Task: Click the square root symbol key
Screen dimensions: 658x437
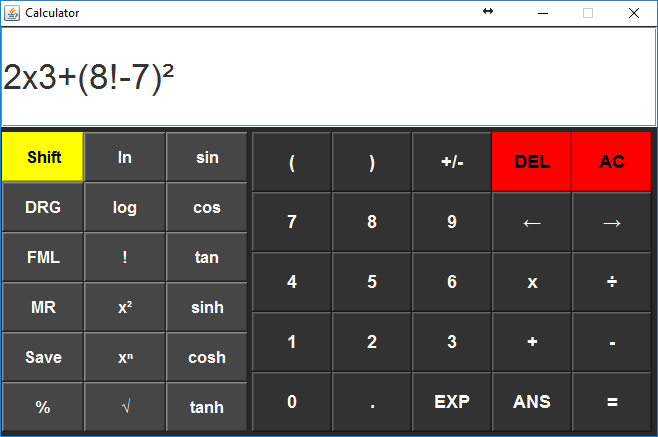Action: (125, 407)
